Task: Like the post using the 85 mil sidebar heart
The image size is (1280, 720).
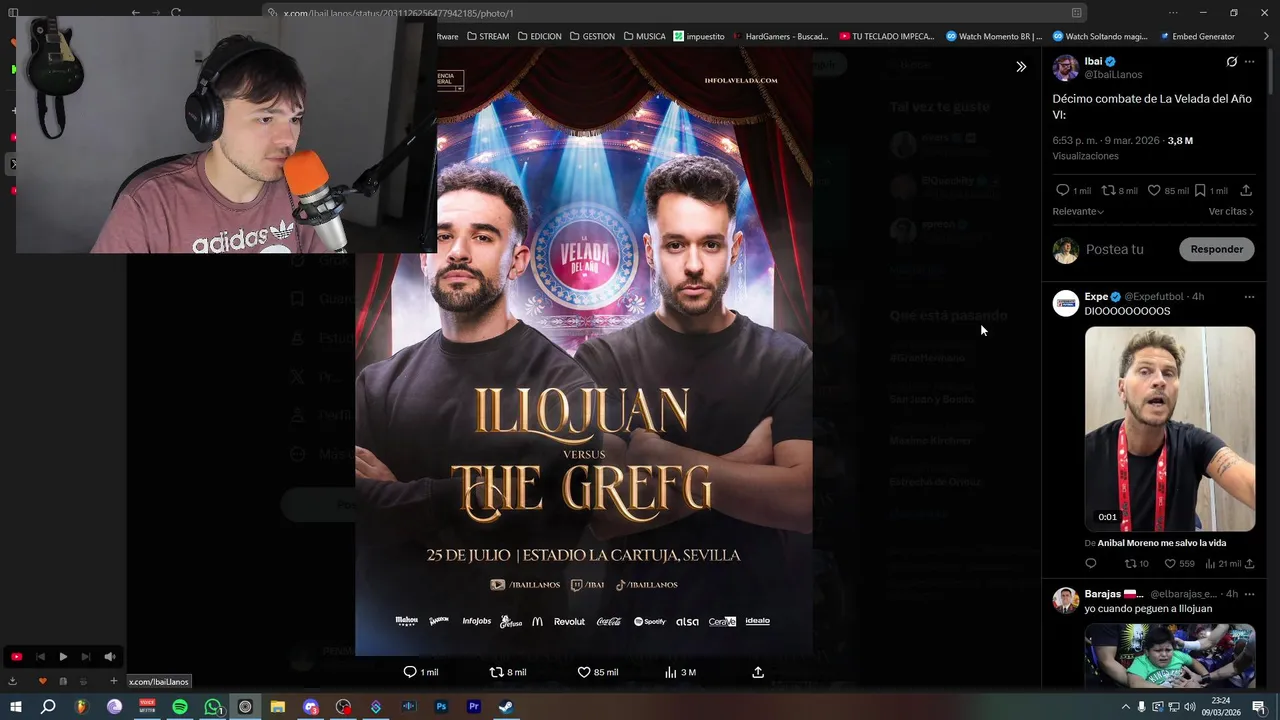Action: pyautogui.click(x=1167, y=190)
